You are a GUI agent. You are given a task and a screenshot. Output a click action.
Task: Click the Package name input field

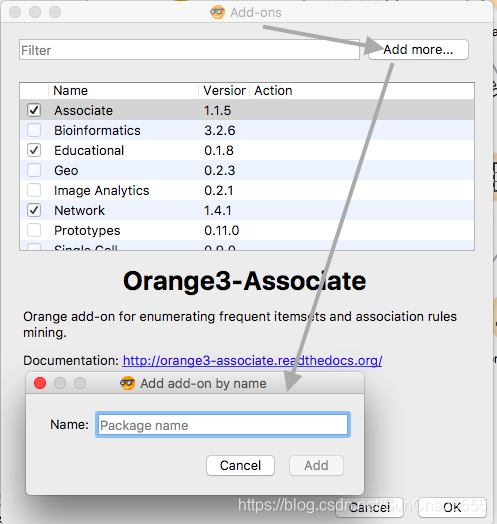(x=223, y=425)
